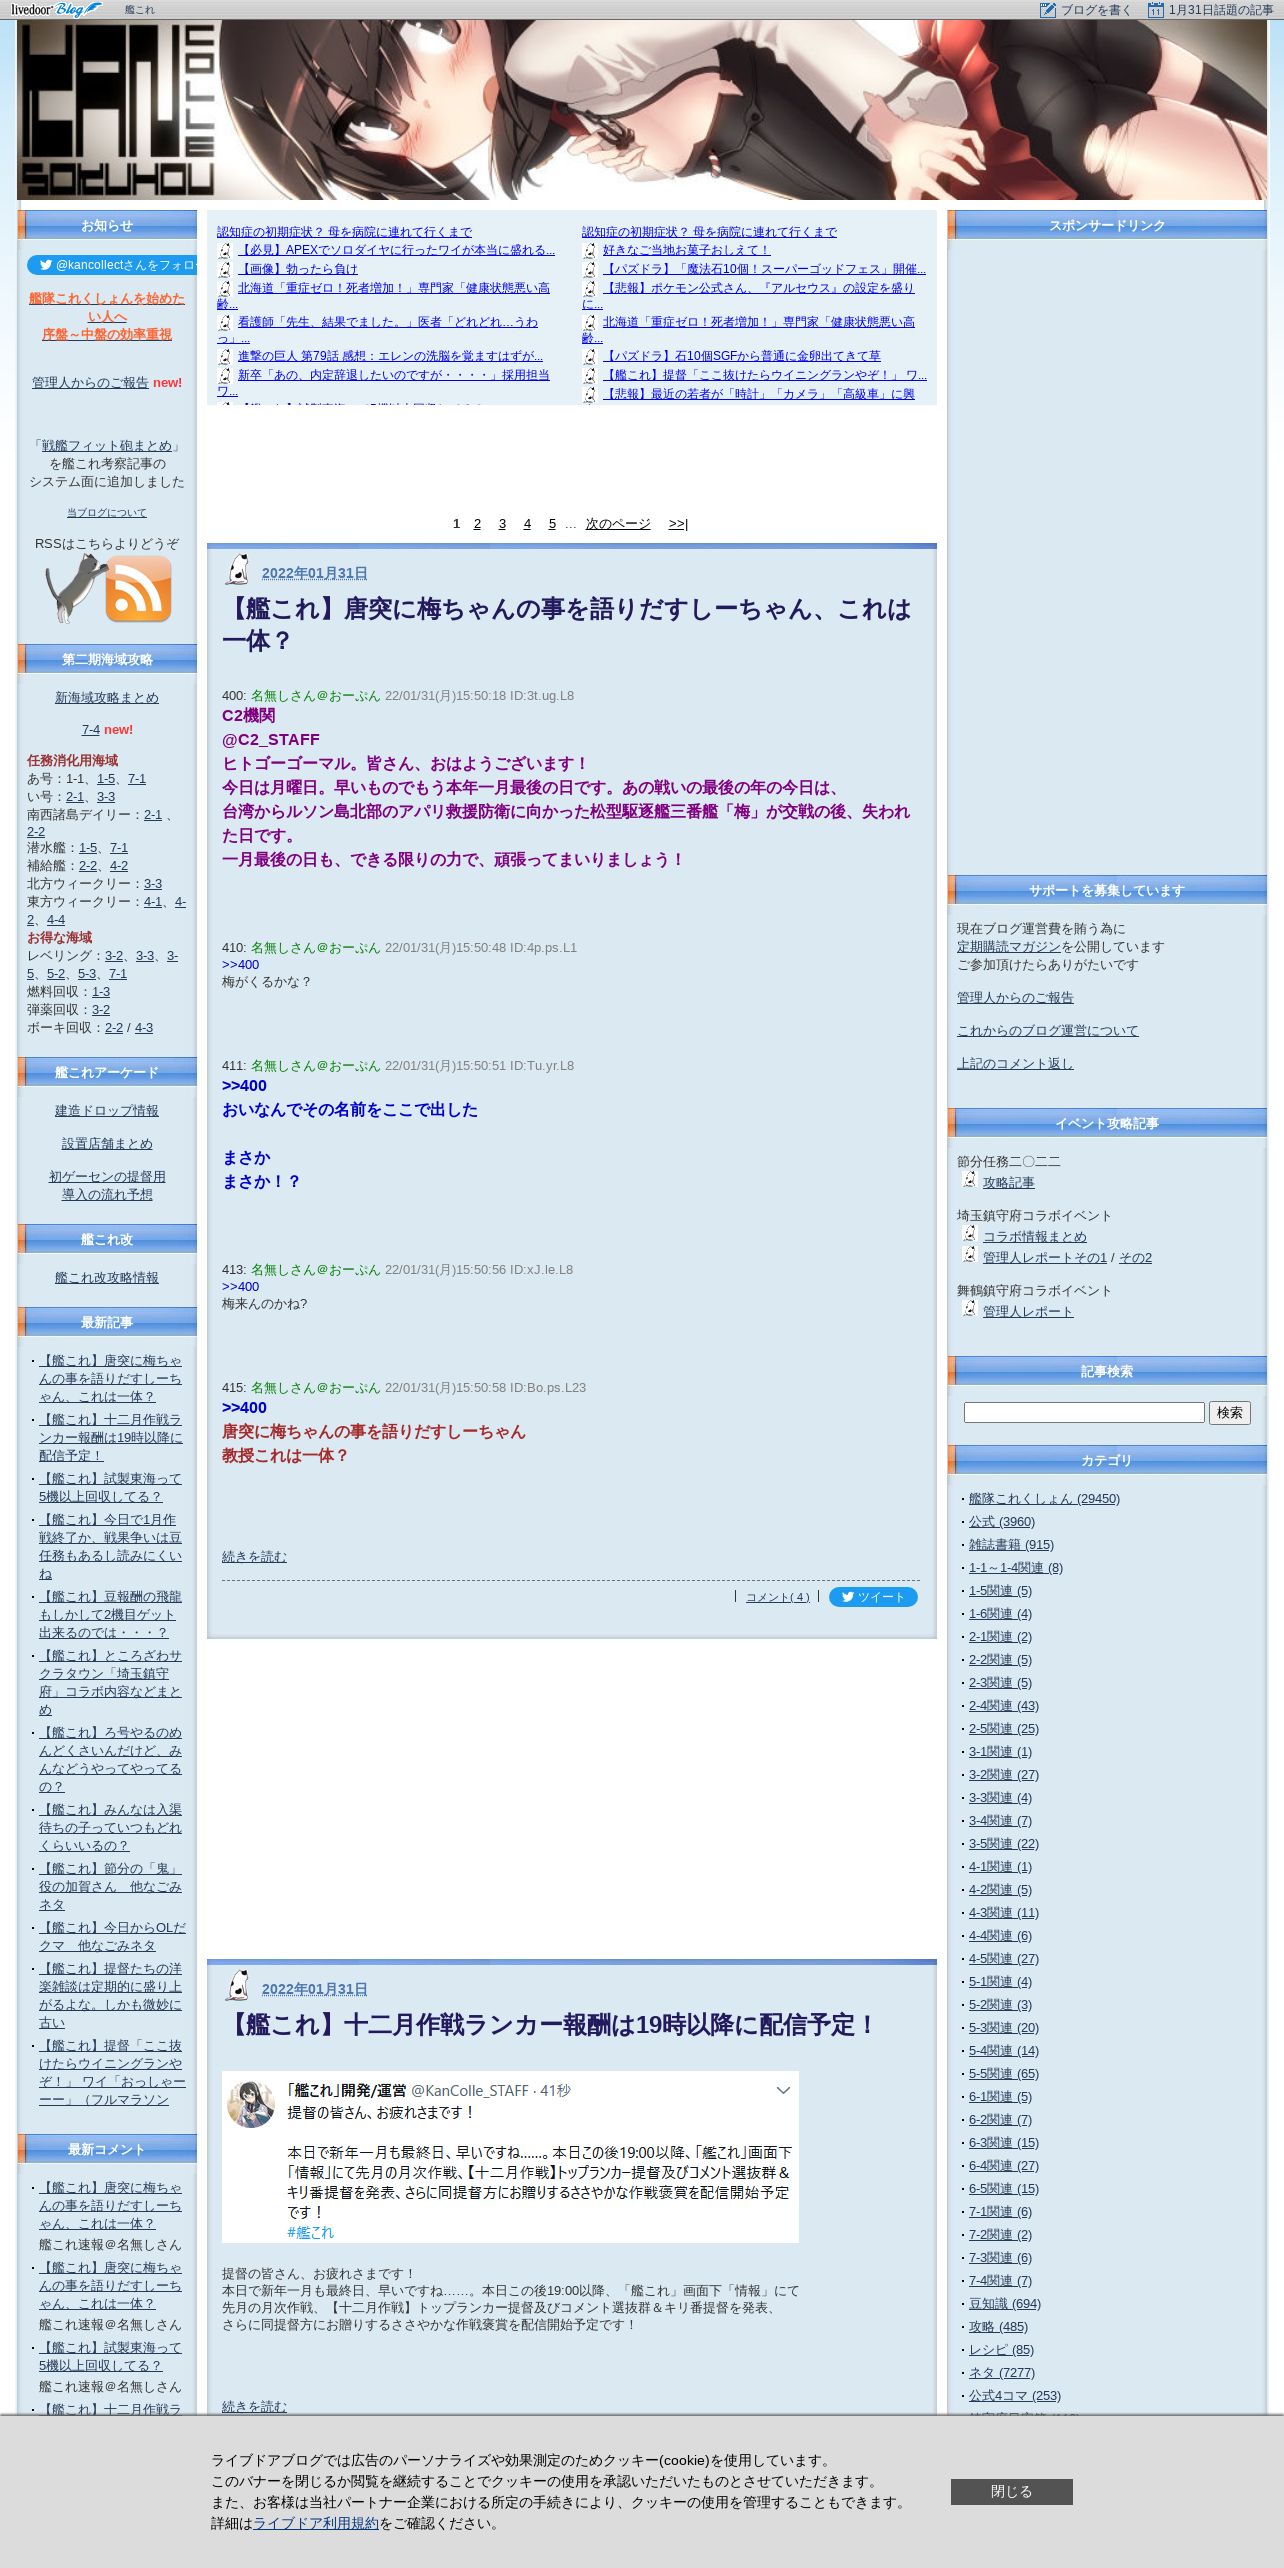Open 艦隊これくしょんを始めたい人へ orange link
Image resolution: width=1284 pixels, height=2568 pixels.
(x=107, y=307)
